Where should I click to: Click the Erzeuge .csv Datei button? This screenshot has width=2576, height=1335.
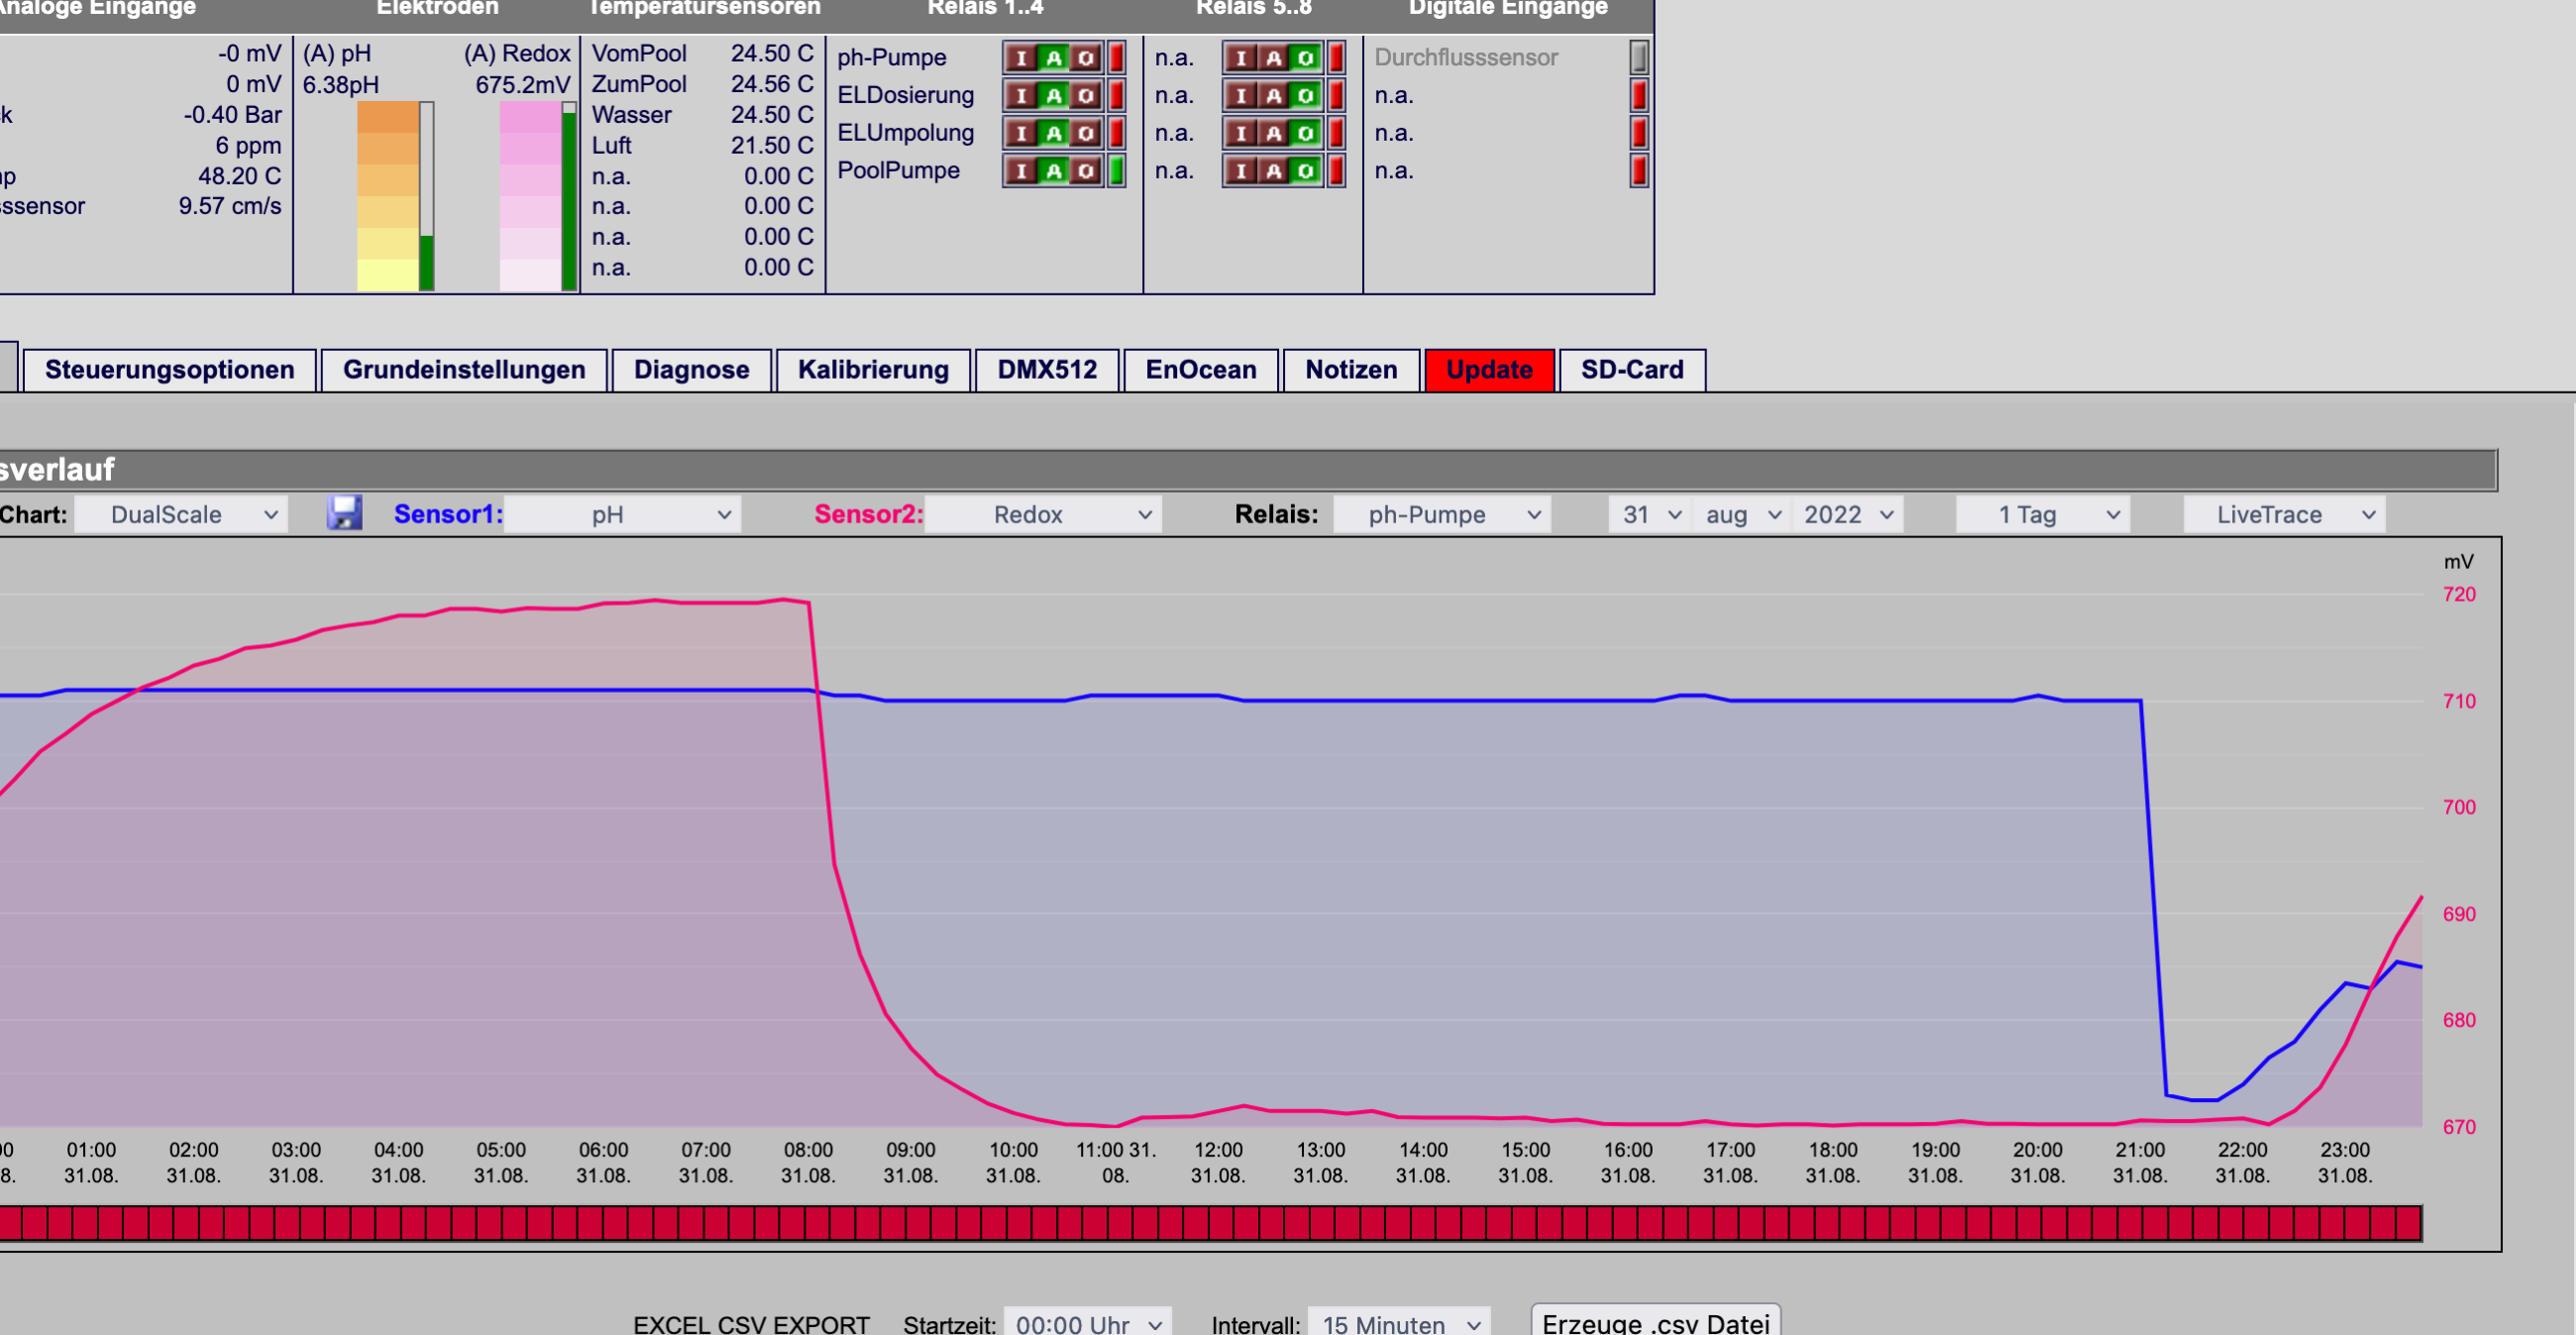pos(1655,1322)
